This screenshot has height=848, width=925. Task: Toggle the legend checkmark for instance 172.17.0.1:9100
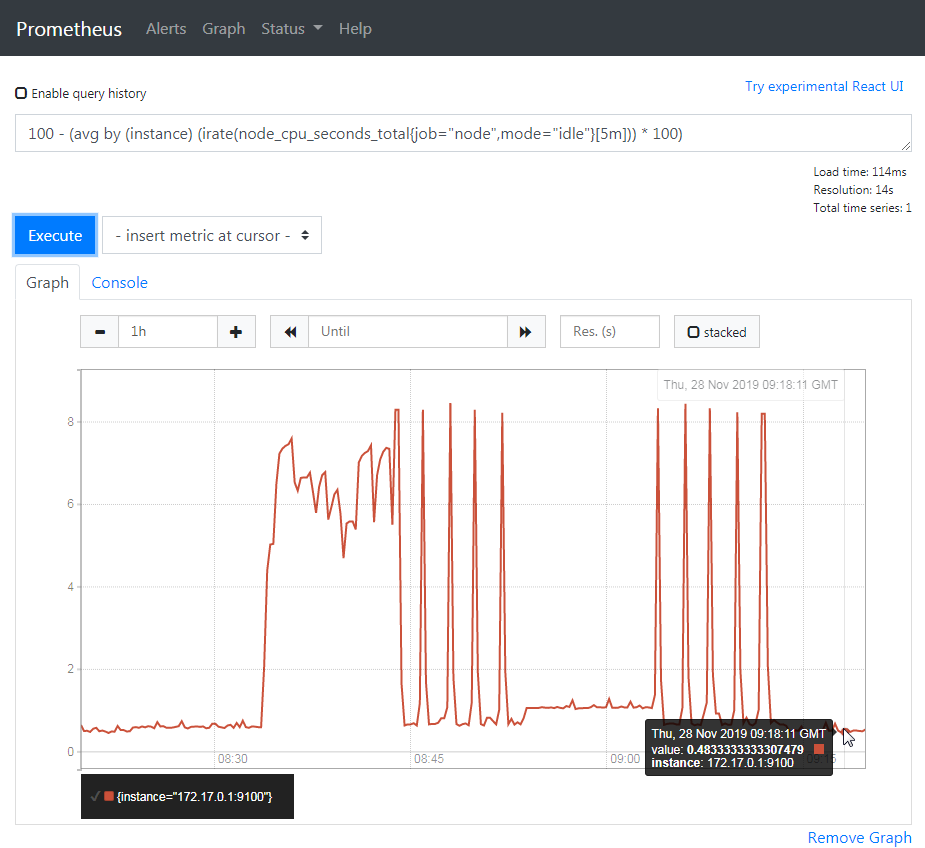tap(95, 797)
